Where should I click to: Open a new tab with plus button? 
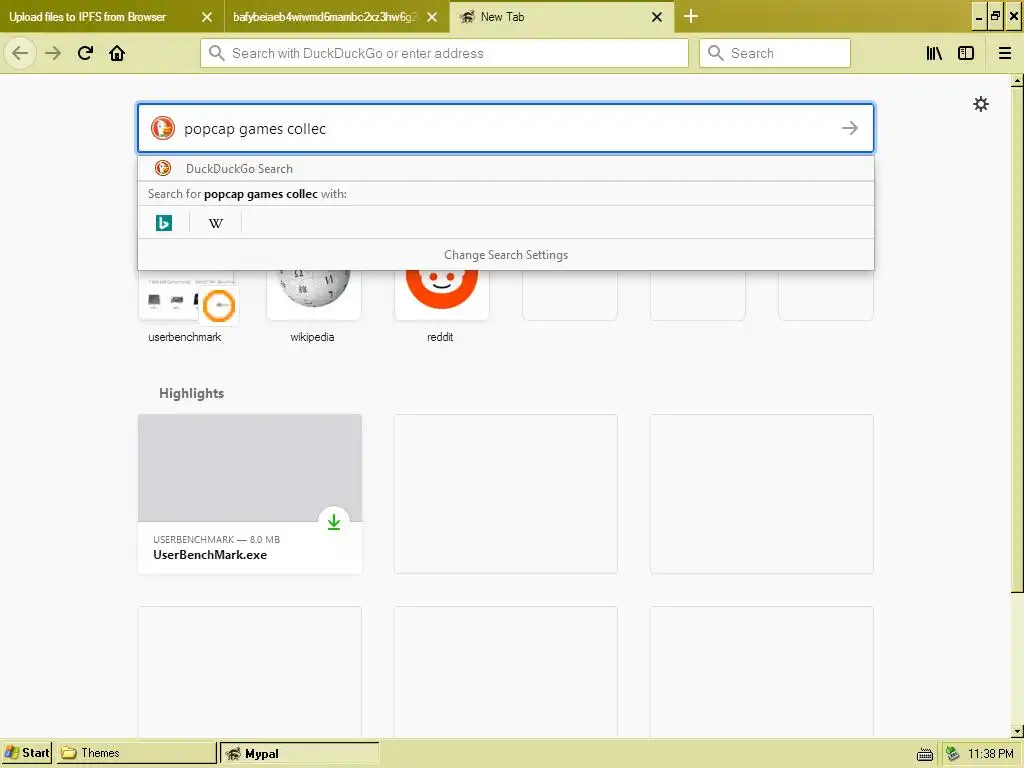[x=690, y=16]
